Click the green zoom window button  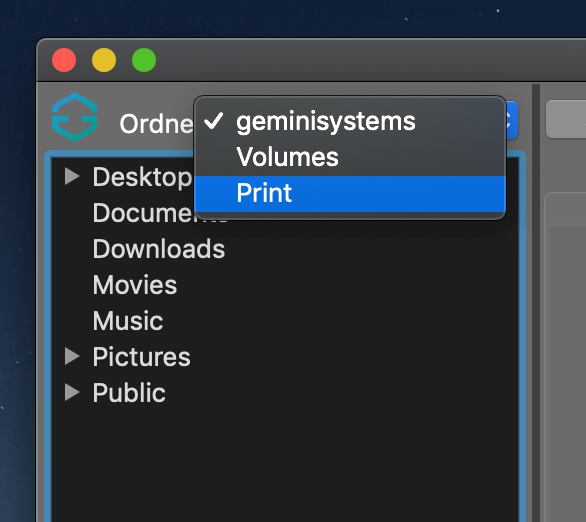(144, 60)
